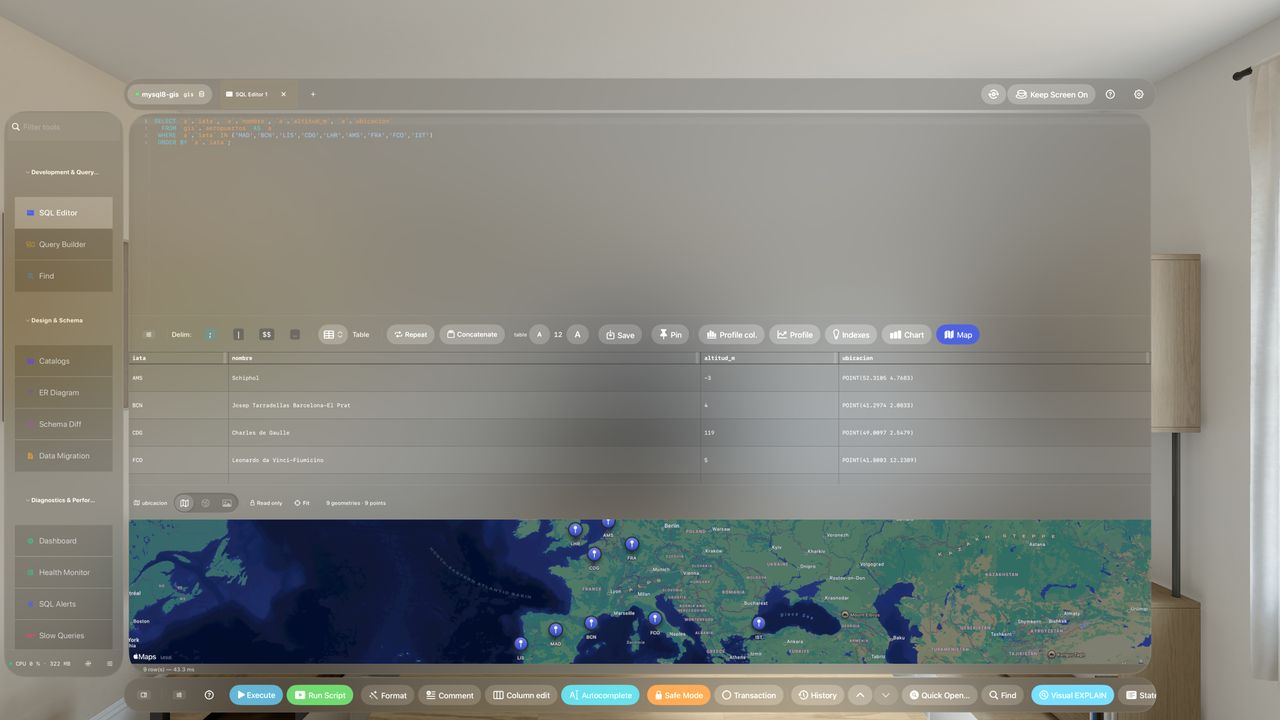Image resolution: width=1280 pixels, height=720 pixels.
Task: Open Health Monitor in the sidebar
Action: (64, 573)
